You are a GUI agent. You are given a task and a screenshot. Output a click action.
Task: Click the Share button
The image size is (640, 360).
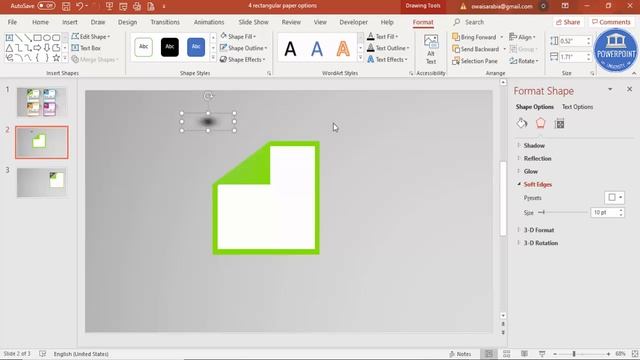pyautogui.click(x=568, y=22)
